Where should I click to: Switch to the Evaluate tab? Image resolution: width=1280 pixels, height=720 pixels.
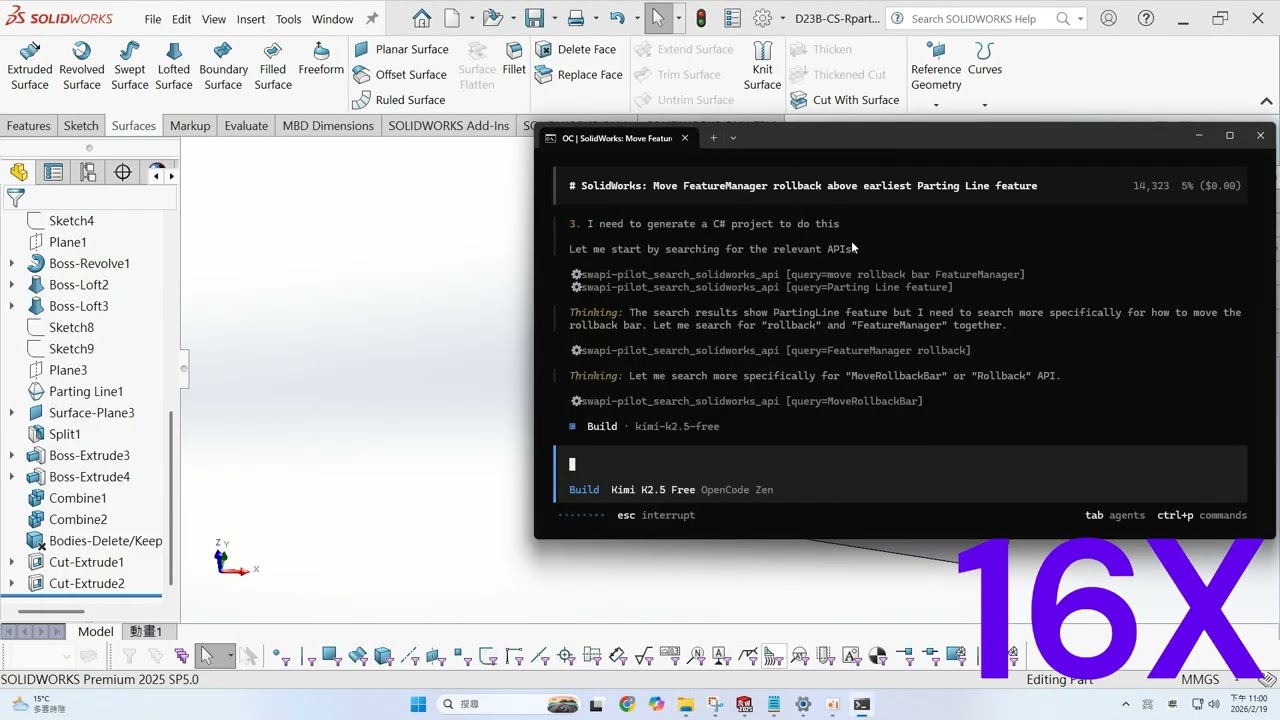point(246,126)
